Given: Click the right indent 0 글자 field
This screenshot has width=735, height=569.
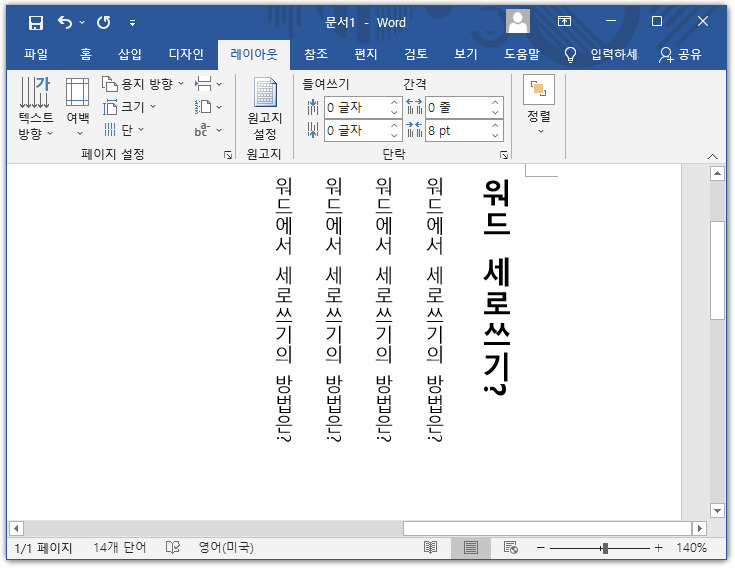Looking at the screenshot, I should [x=356, y=130].
